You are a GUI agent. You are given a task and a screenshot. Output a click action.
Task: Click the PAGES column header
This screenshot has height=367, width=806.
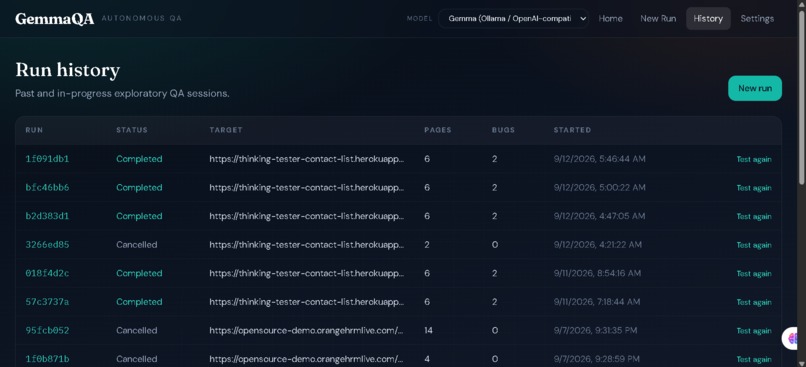tap(437, 130)
